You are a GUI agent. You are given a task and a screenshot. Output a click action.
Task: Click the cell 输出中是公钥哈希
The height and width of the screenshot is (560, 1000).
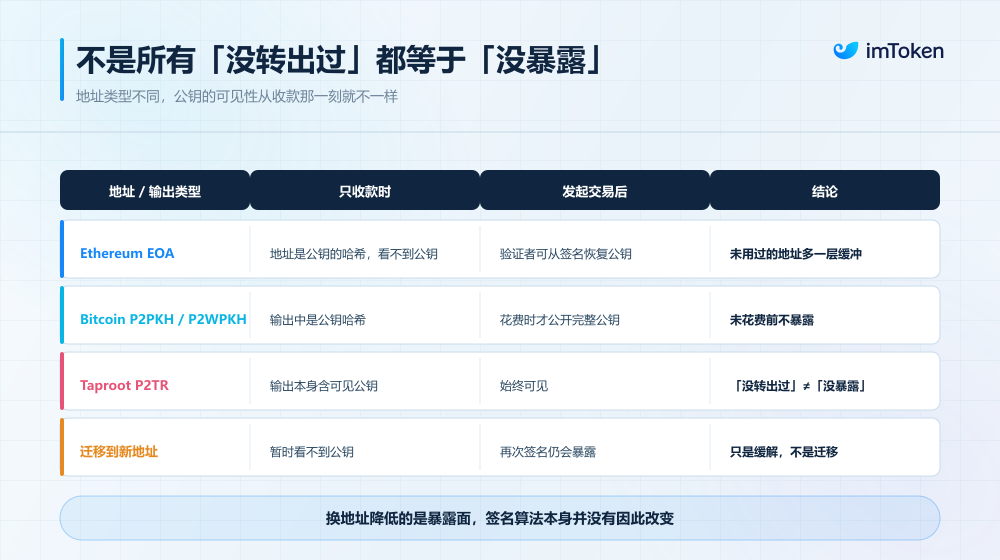[318, 320]
